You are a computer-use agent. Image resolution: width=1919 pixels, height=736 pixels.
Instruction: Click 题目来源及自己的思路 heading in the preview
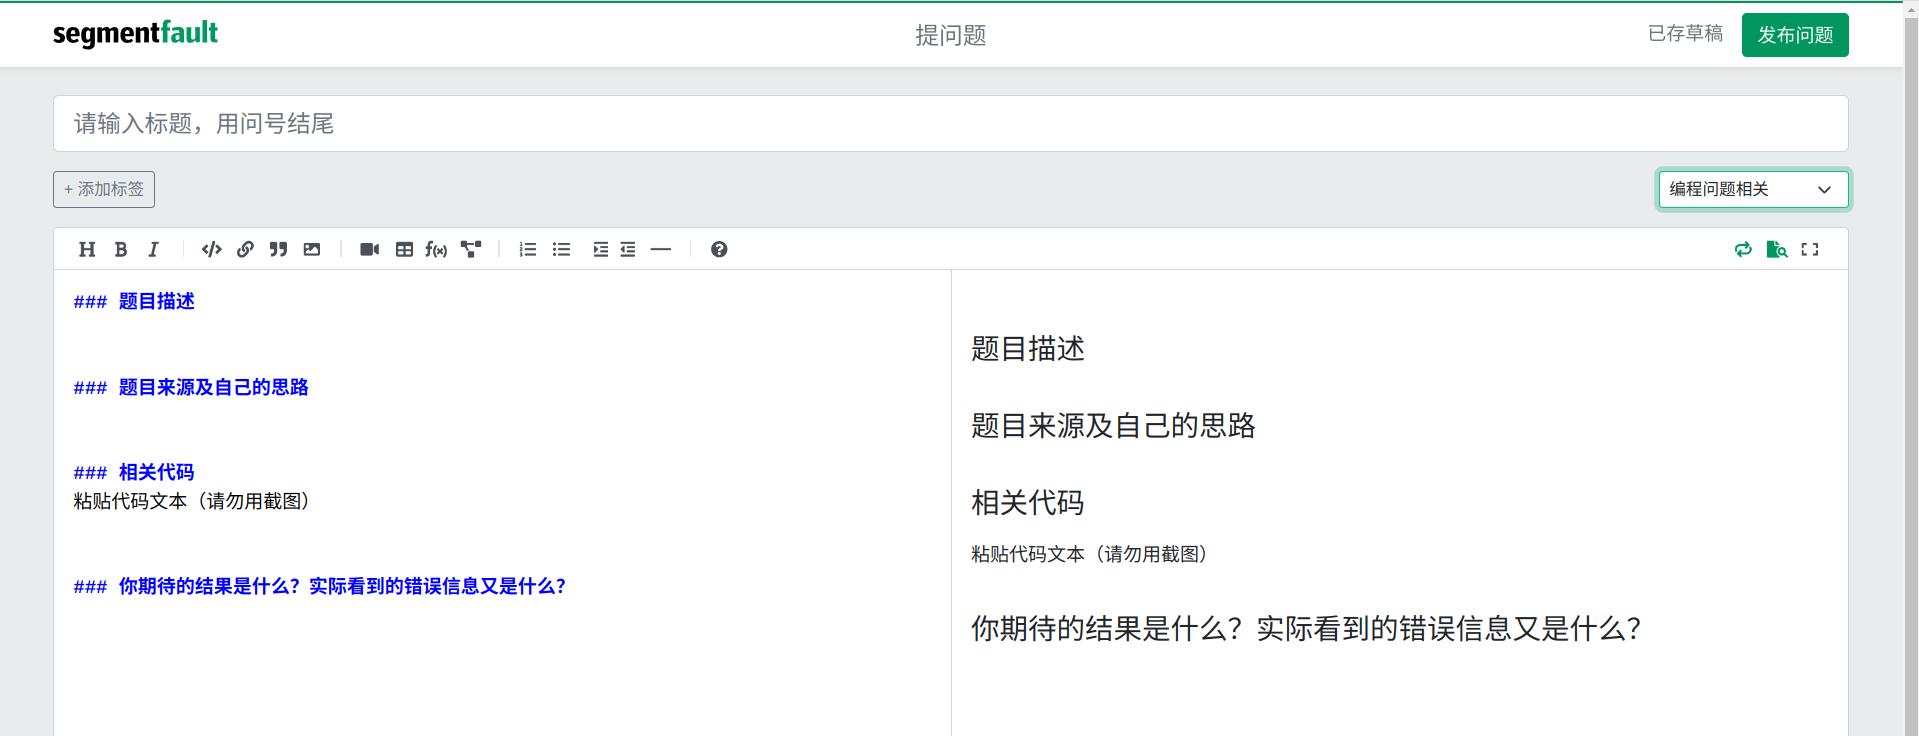[1113, 426]
